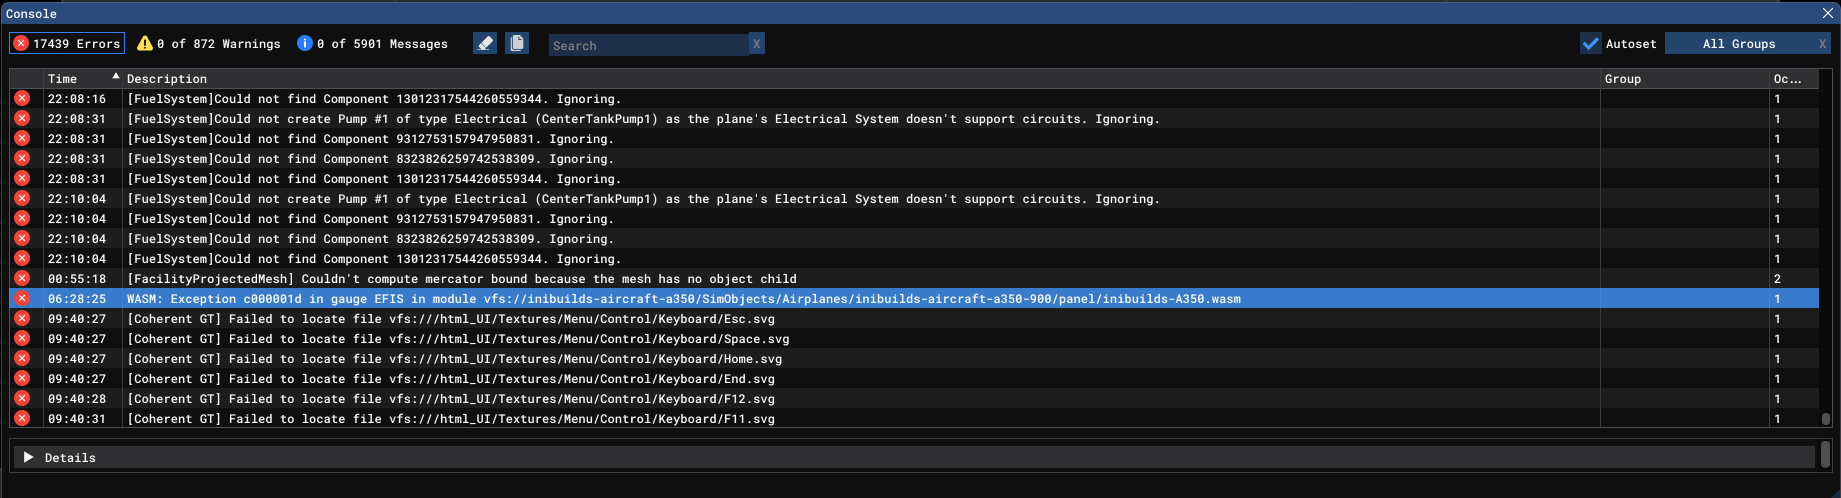Image resolution: width=1841 pixels, height=498 pixels.
Task: Click the error icon of the WASM exception row
Action: tap(22, 298)
